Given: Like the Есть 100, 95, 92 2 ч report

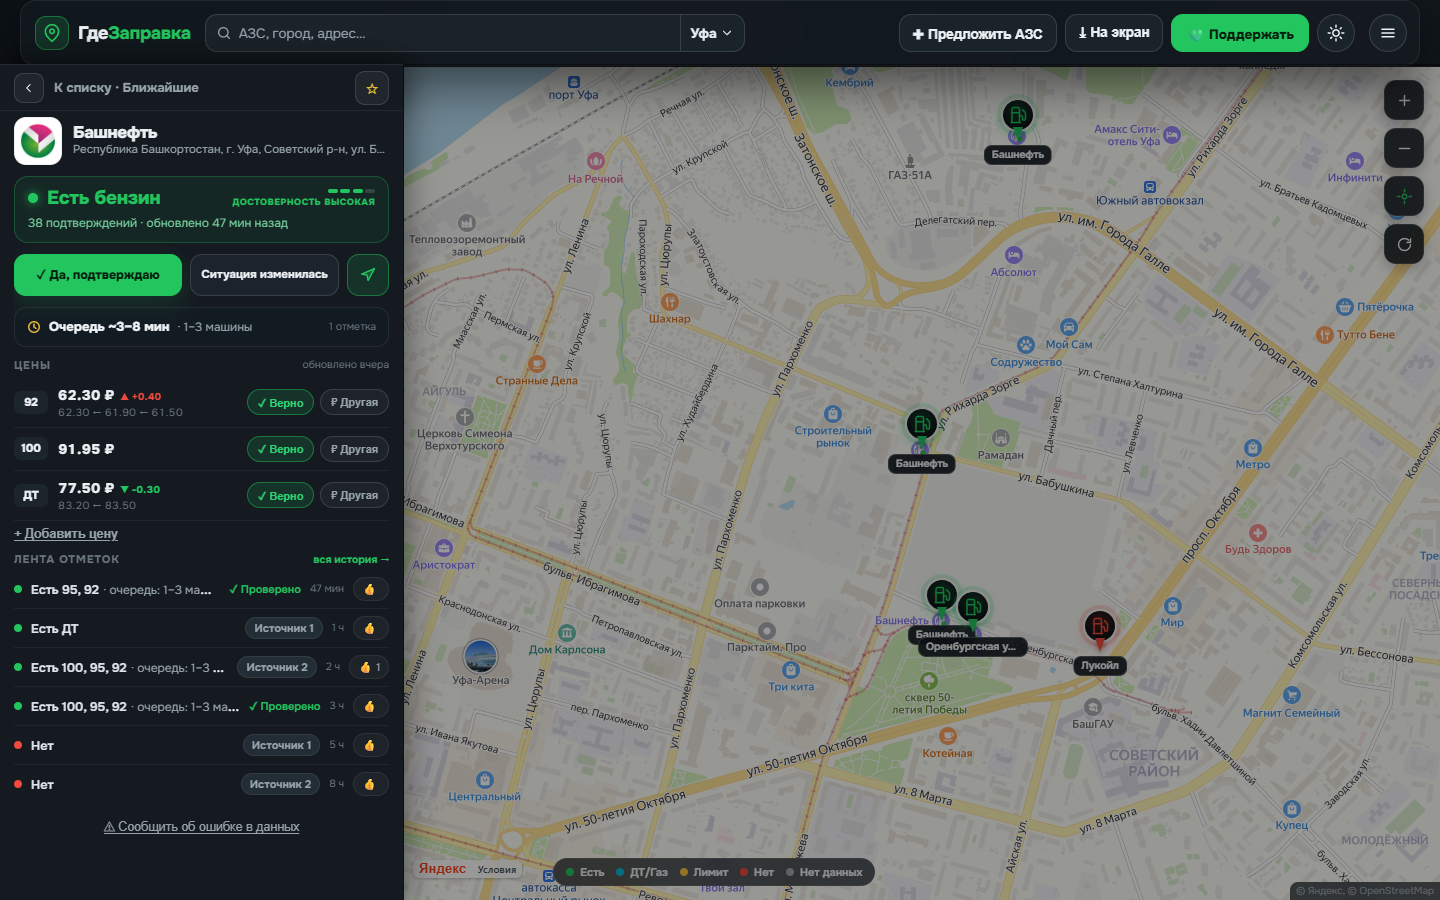Looking at the screenshot, I should 370,667.
